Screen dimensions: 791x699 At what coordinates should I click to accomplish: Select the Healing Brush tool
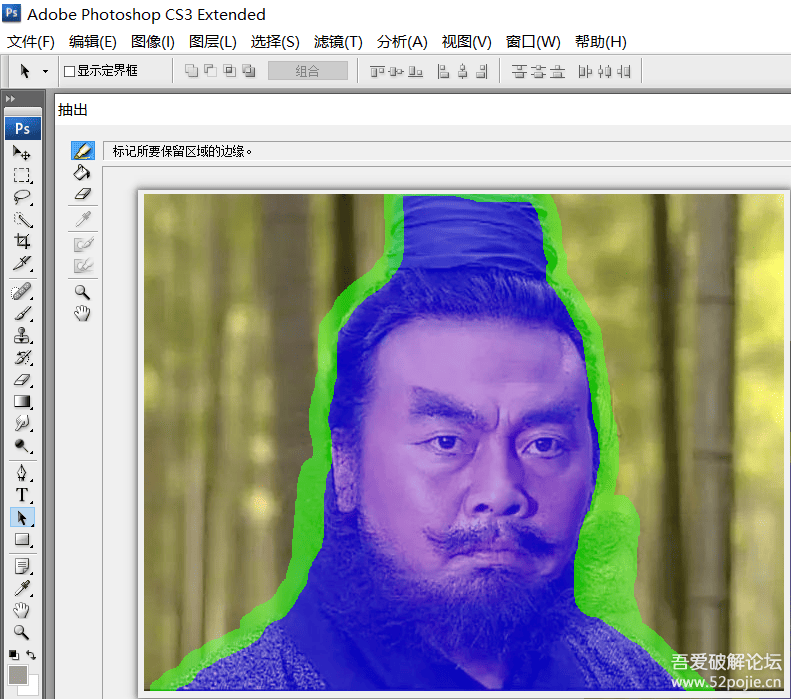point(22,292)
